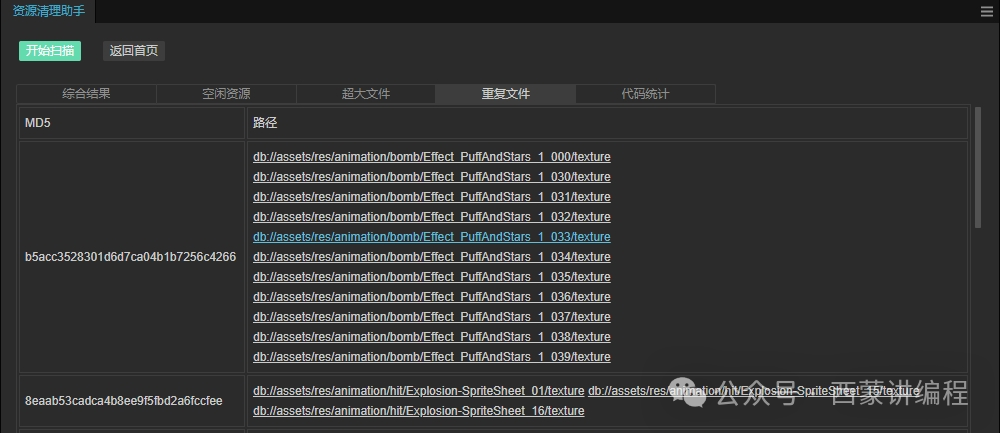Follow the Effect_PuffAndStars_1_031 texture link
Screen dimensions: 1000x433
pyautogui.click(x=432, y=197)
